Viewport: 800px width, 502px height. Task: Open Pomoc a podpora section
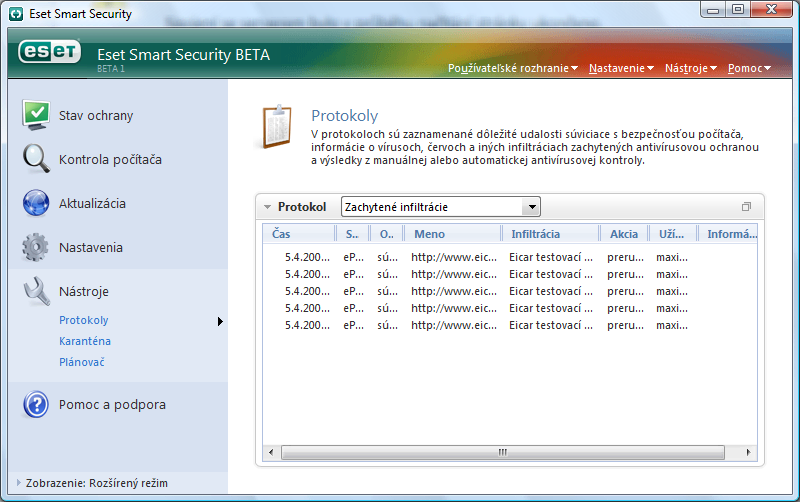[112, 405]
